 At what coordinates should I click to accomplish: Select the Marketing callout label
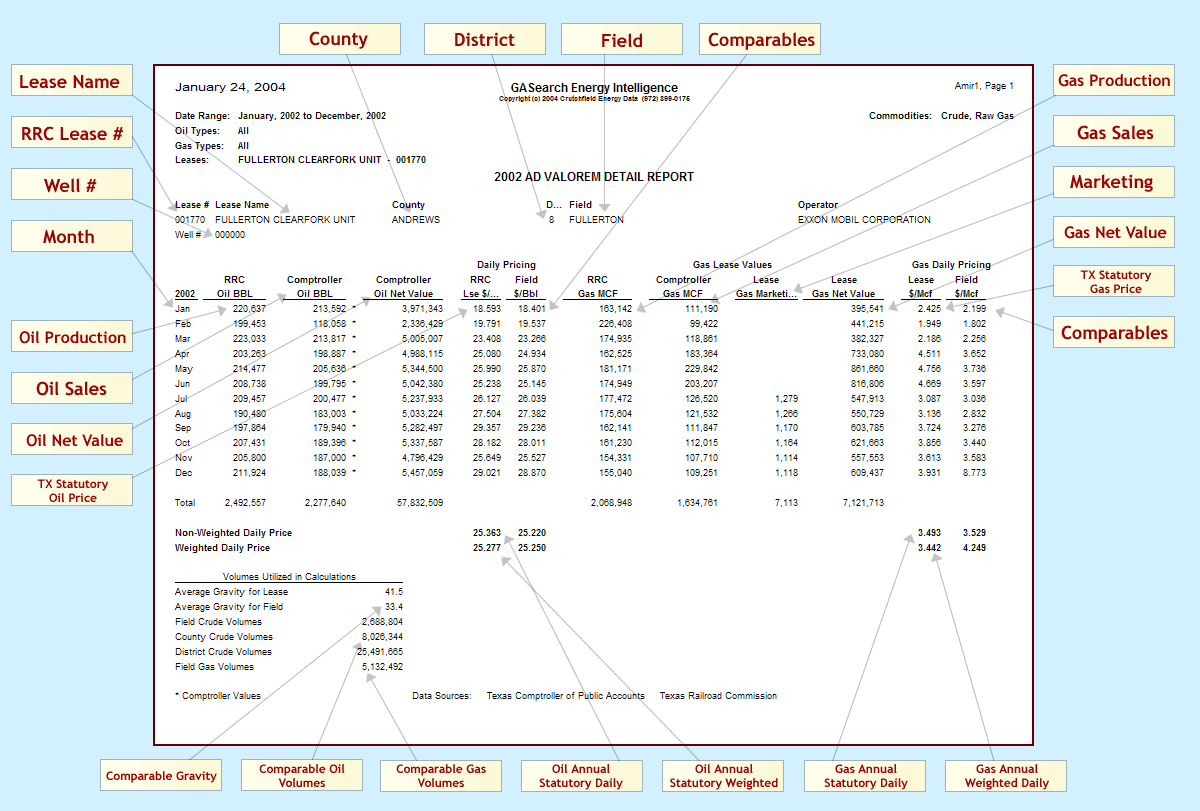coord(1111,182)
